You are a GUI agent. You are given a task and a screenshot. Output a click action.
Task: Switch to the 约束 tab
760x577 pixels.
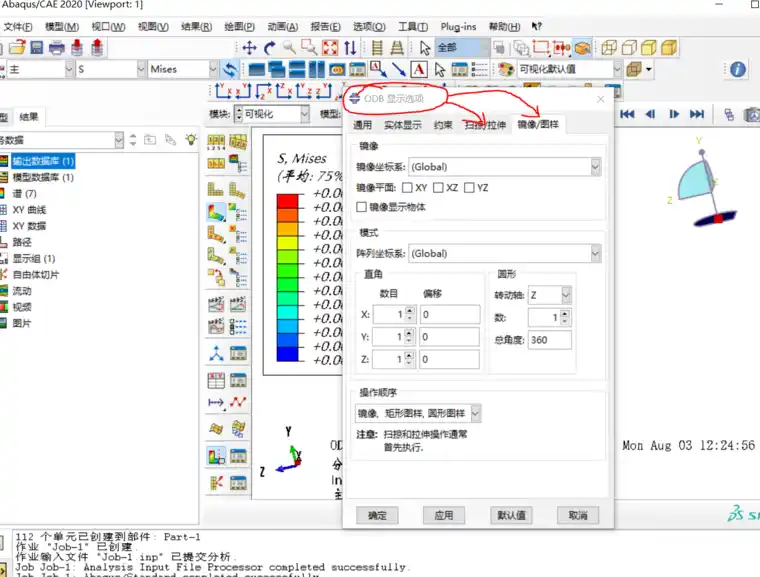(x=443, y=125)
